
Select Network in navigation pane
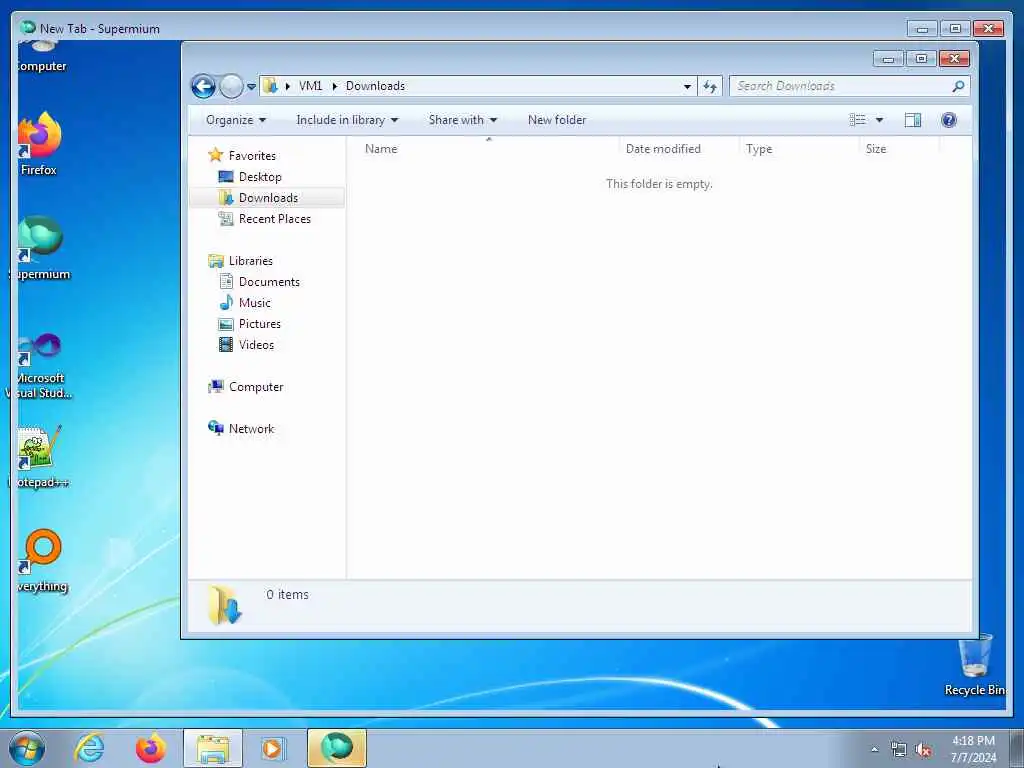pos(251,428)
